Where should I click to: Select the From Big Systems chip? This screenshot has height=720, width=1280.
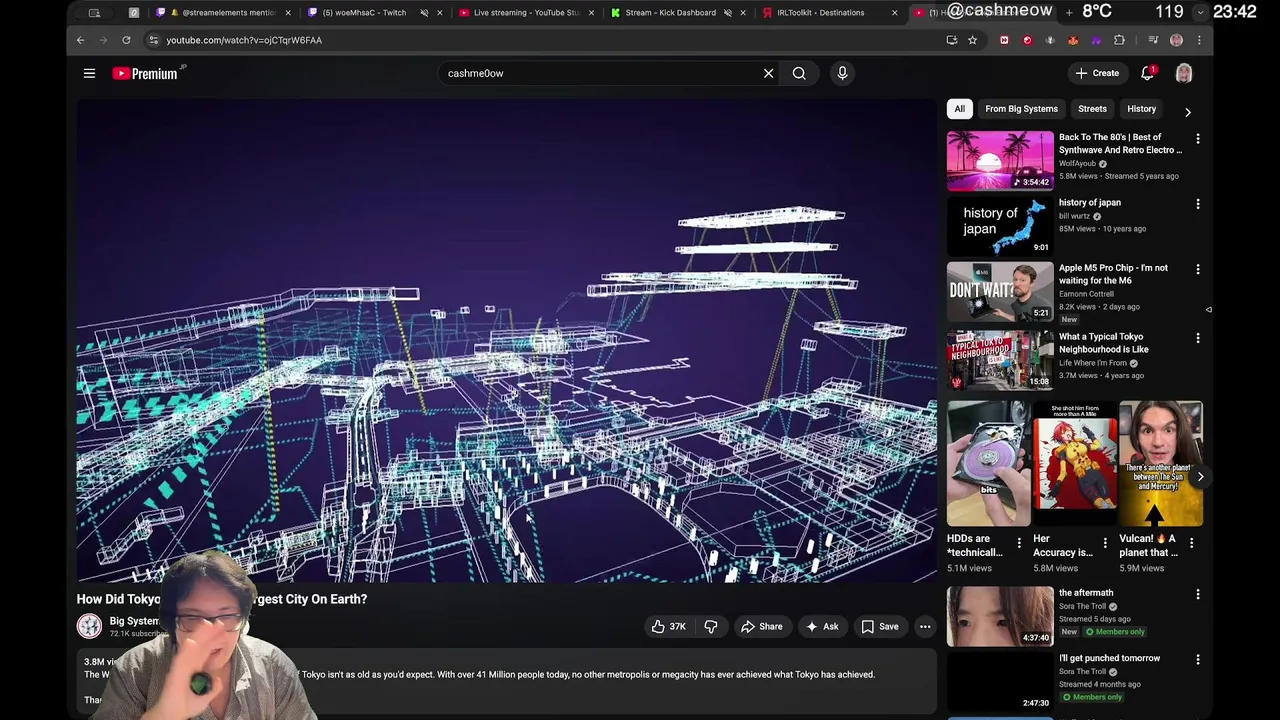click(1021, 109)
